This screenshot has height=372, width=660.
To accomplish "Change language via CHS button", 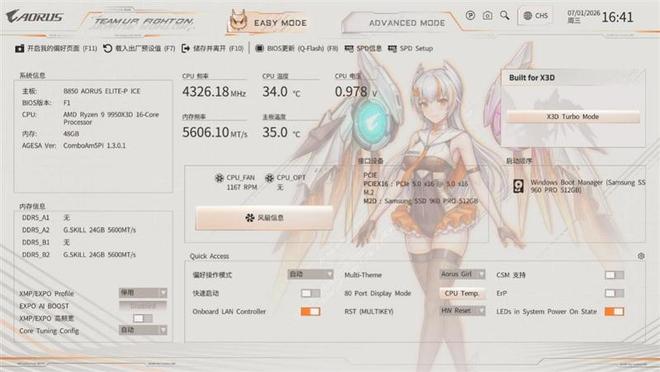I will [535, 16].
